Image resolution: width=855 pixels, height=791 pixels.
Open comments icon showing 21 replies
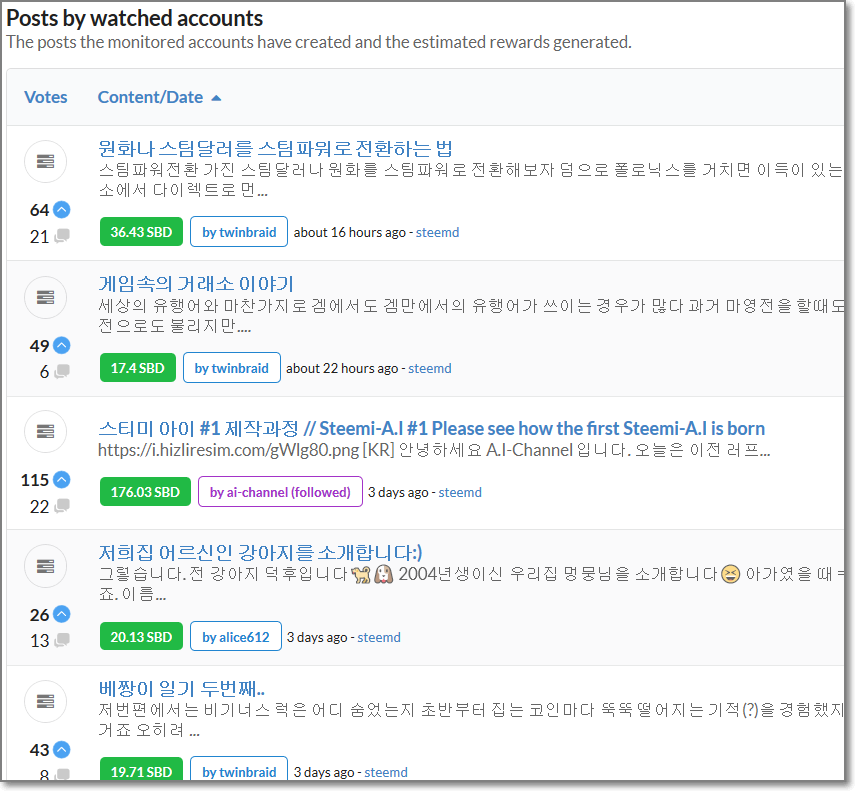[x=62, y=236]
